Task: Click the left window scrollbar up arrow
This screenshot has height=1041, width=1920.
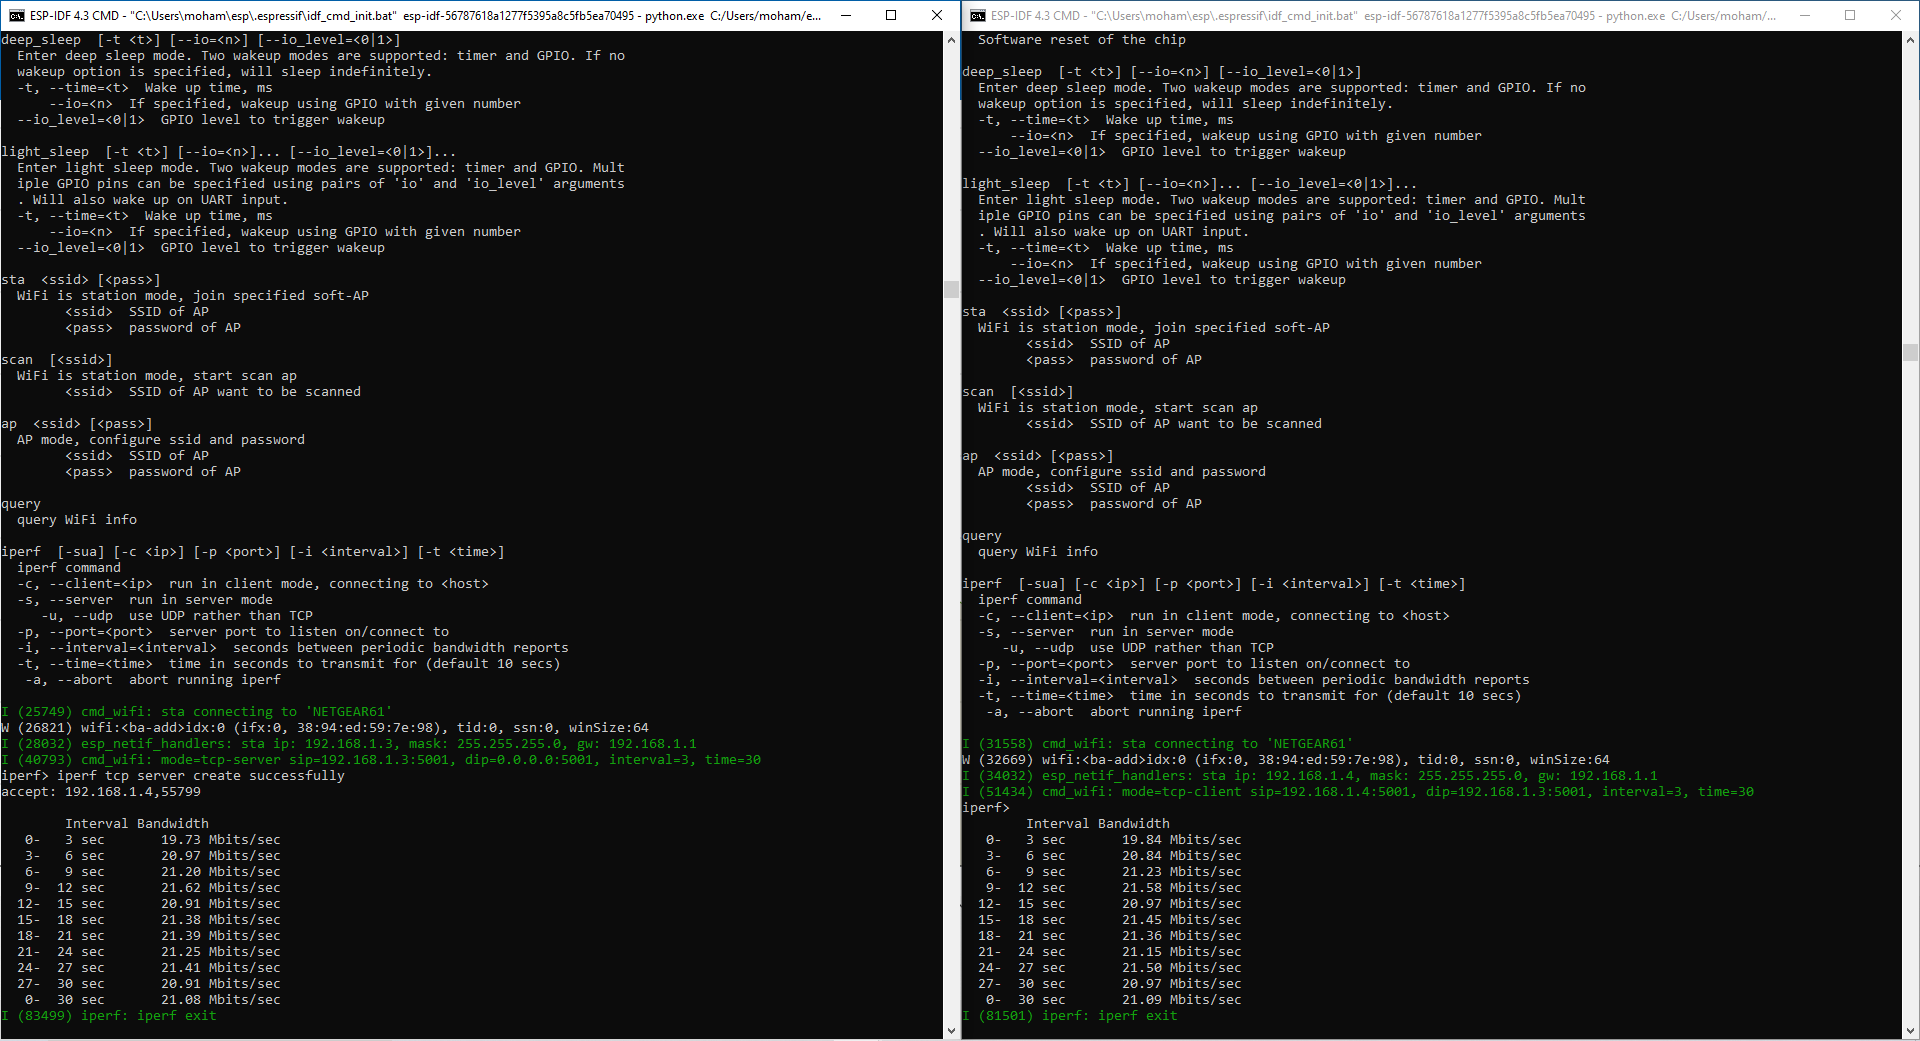Action: click(x=951, y=40)
